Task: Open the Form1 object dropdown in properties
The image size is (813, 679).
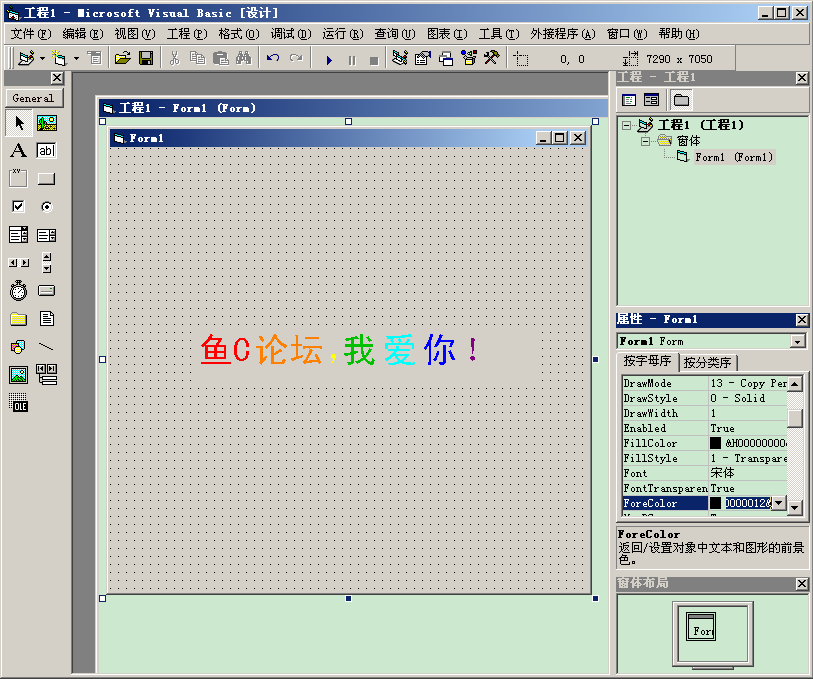Action: [x=797, y=341]
